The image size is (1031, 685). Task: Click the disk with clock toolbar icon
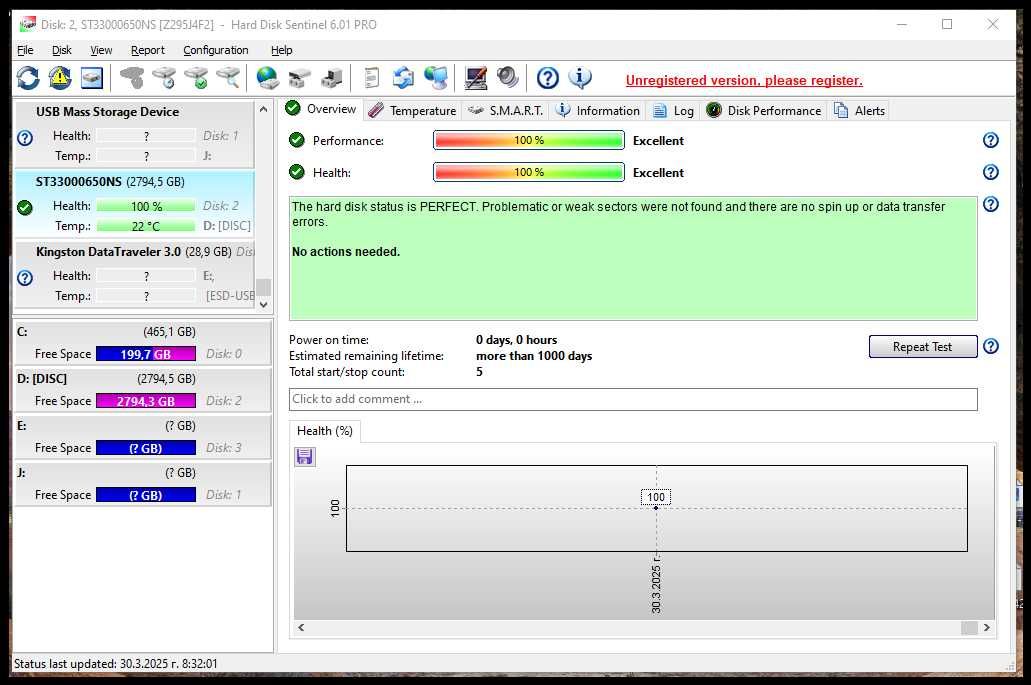pos(164,78)
